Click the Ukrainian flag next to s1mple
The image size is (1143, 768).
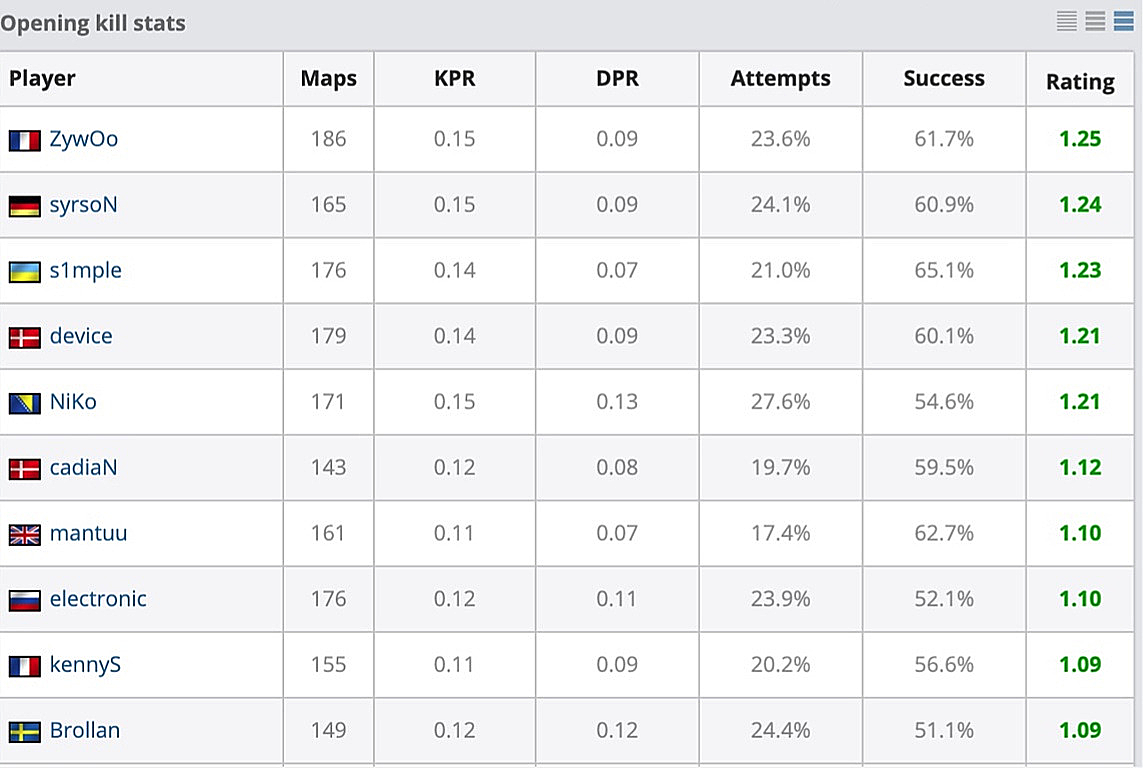pyautogui.click(x=25, y=272)
